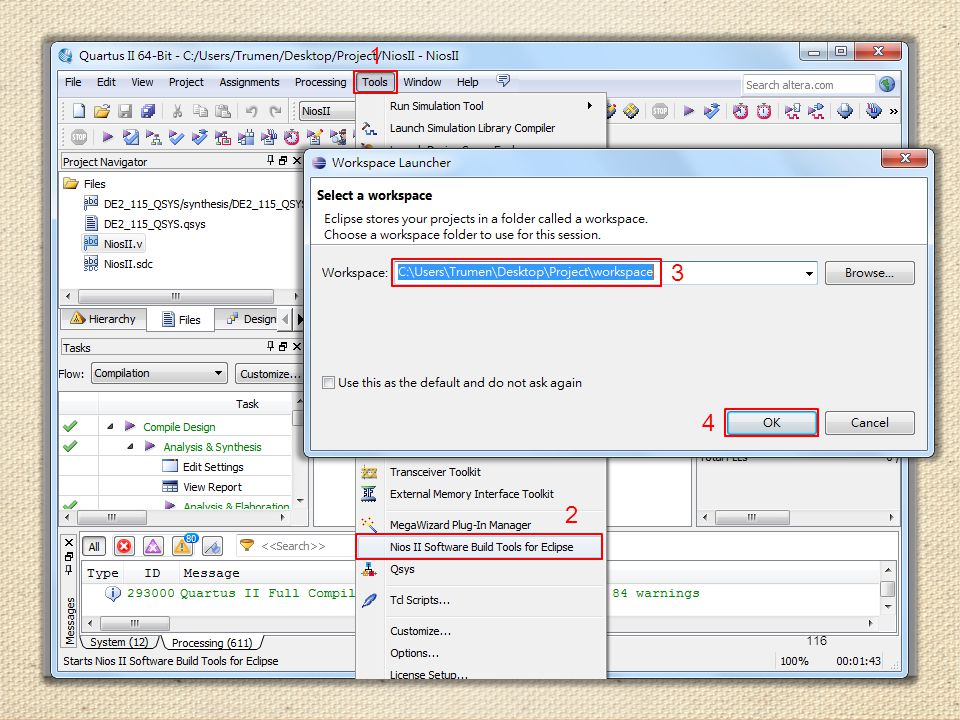
Task: Click the TimeQuest Timing Analyzer red clock icon
Action: coord(764,111)
